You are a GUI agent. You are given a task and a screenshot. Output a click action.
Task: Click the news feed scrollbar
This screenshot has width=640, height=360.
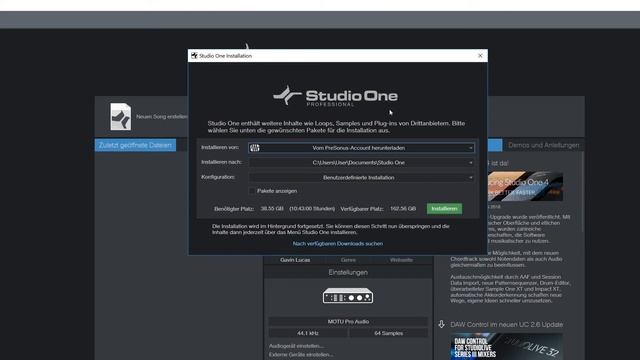[582, 192]
